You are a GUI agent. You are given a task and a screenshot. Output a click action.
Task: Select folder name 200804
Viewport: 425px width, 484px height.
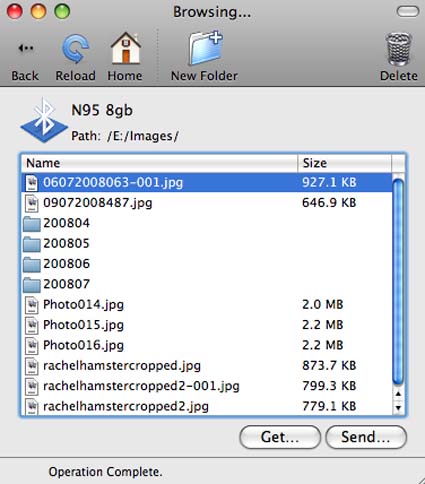67,223
